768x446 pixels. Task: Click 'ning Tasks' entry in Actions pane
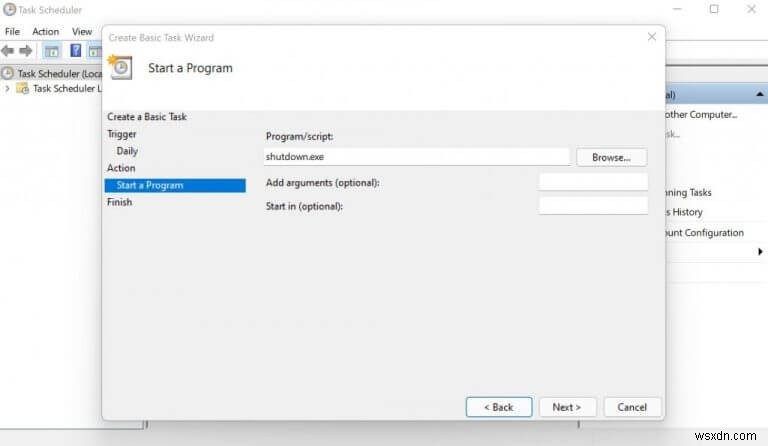pos(688,192)
